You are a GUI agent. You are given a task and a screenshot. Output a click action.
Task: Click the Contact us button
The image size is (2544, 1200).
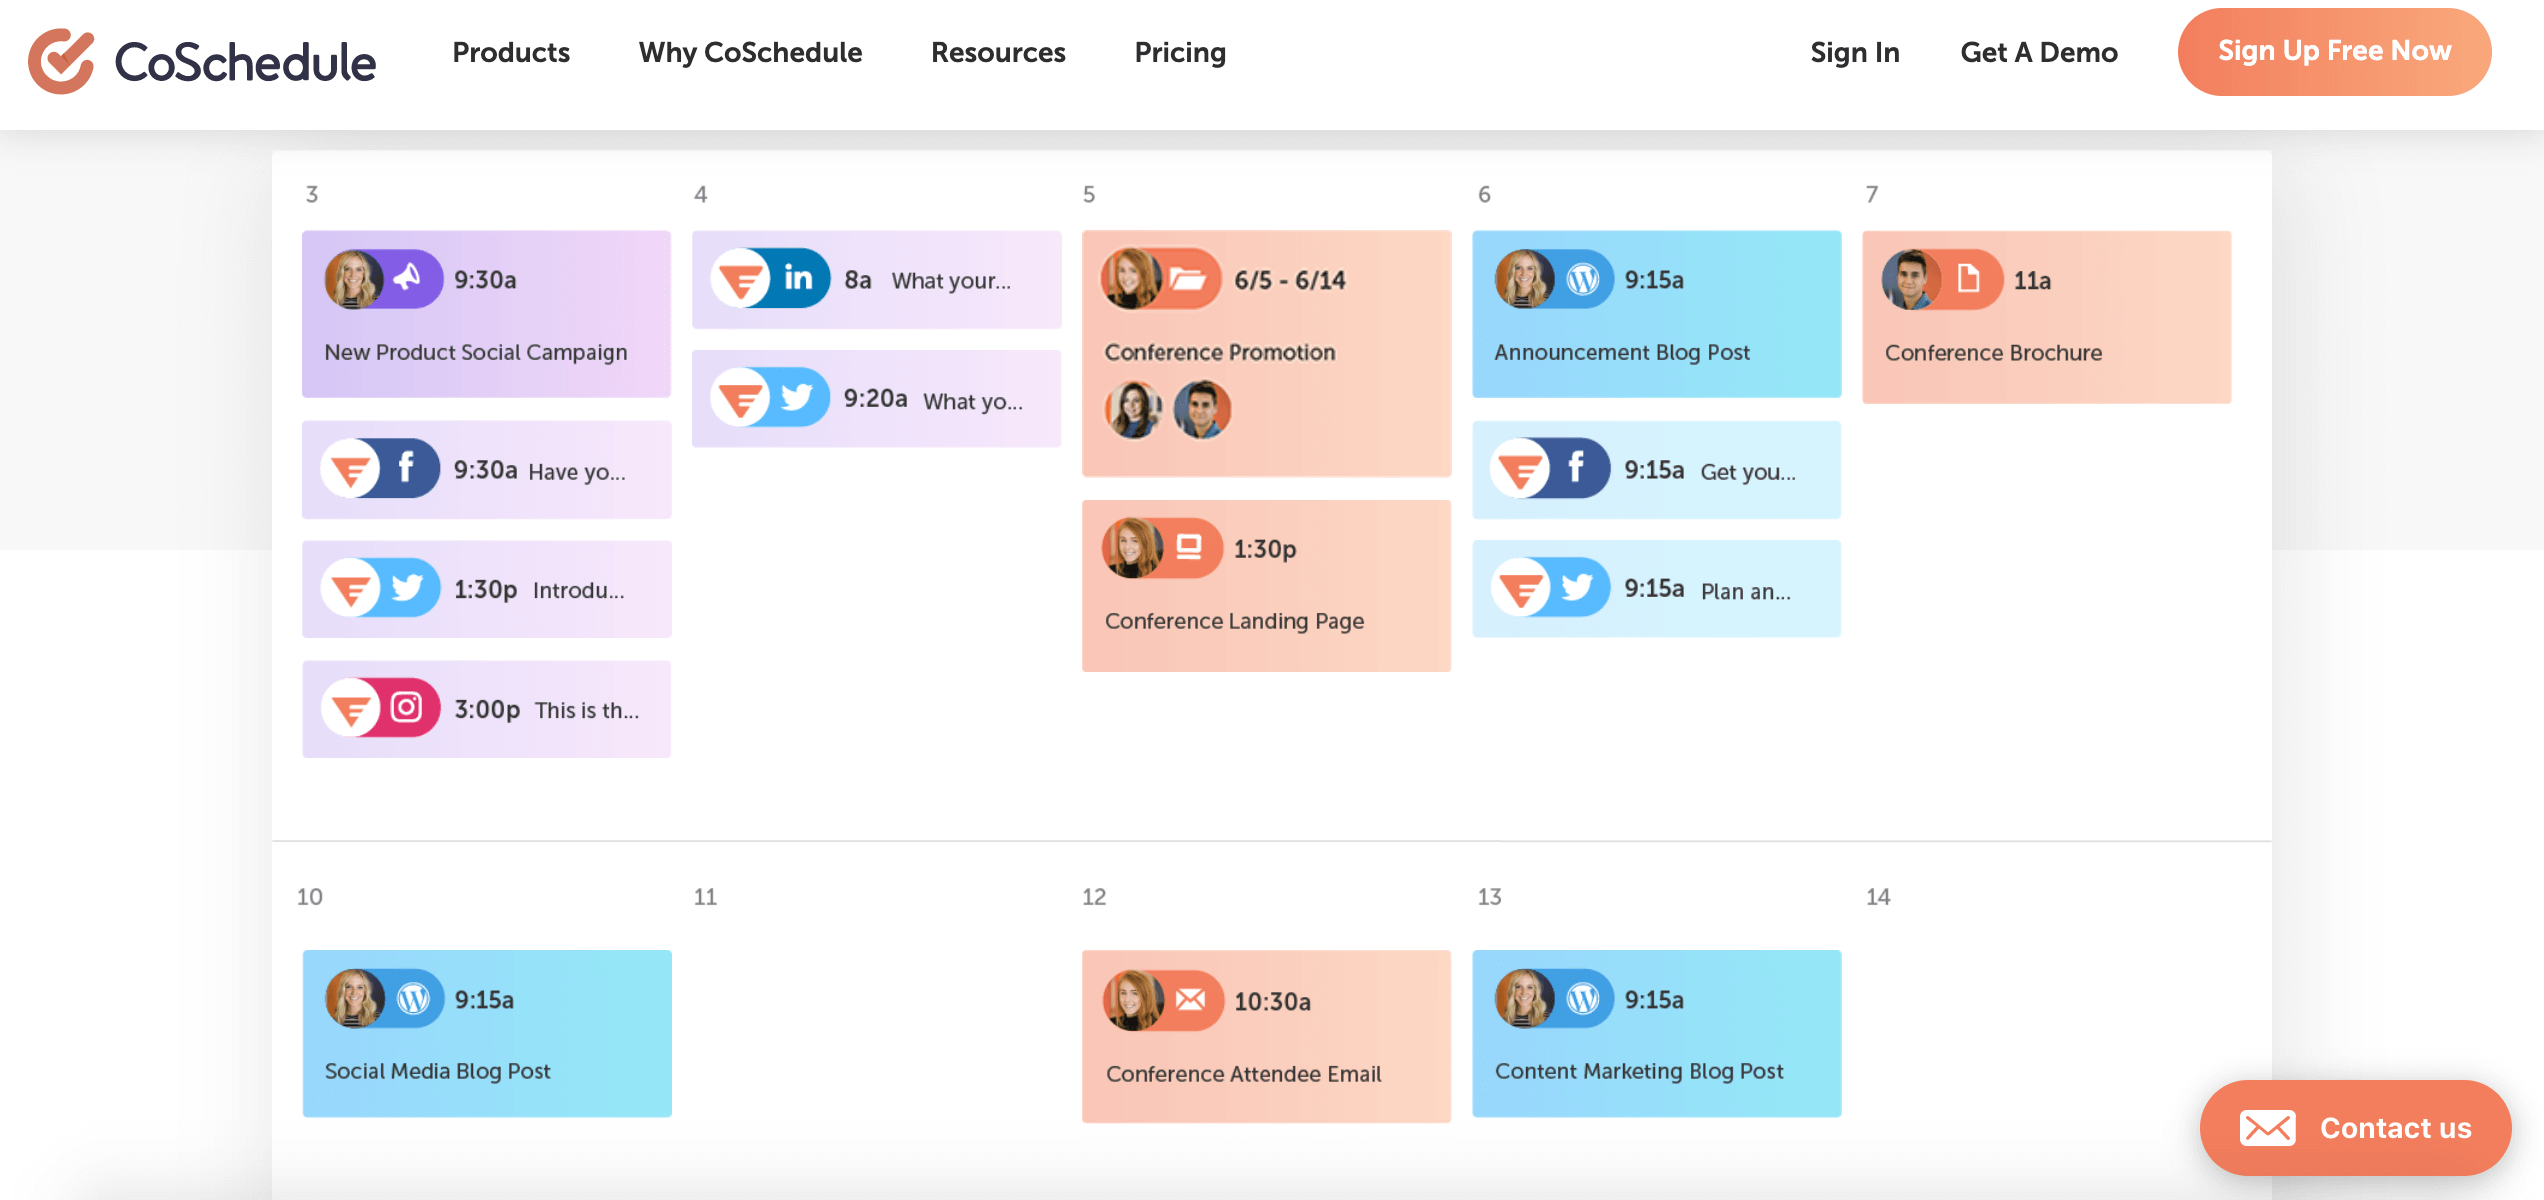[x=2355, y=1128]
